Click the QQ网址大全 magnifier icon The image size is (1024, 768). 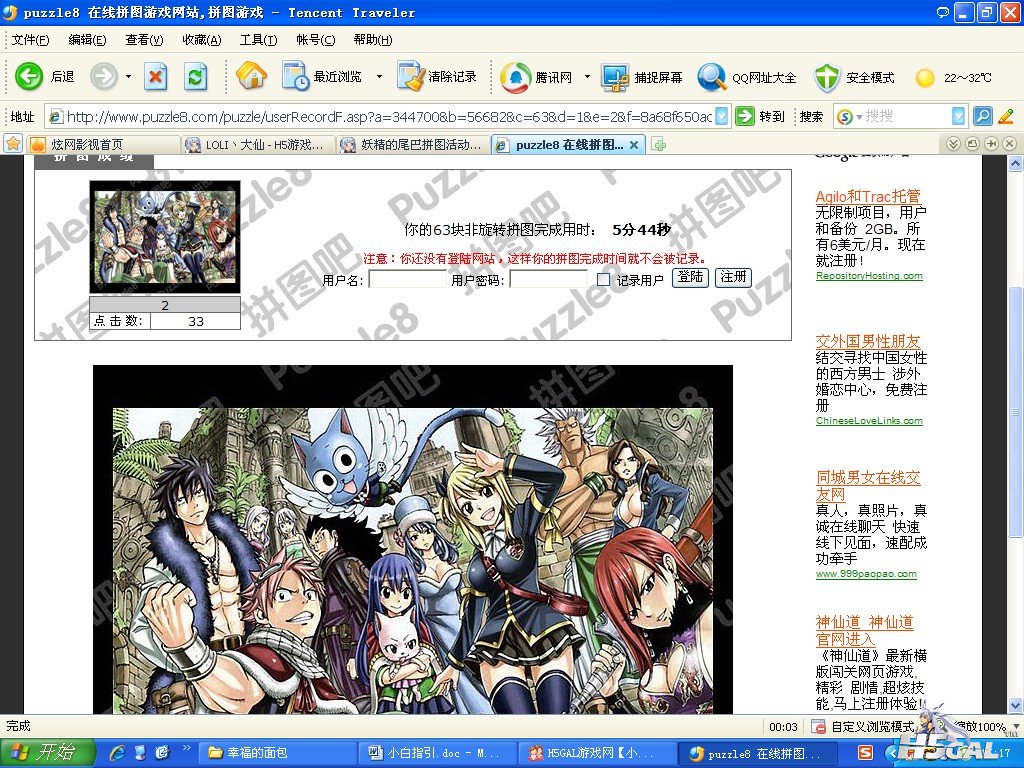click(x=712, y=77)
